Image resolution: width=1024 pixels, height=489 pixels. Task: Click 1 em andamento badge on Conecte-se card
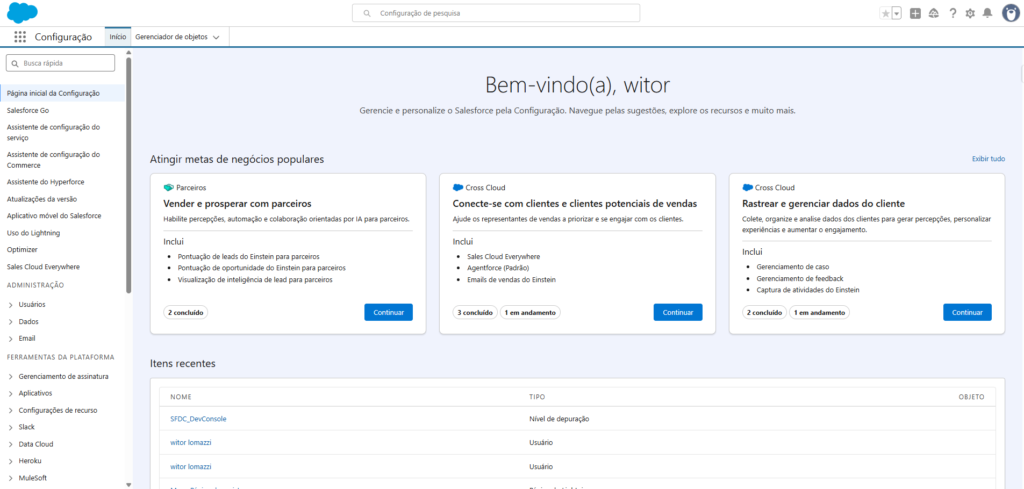[530, 313]
